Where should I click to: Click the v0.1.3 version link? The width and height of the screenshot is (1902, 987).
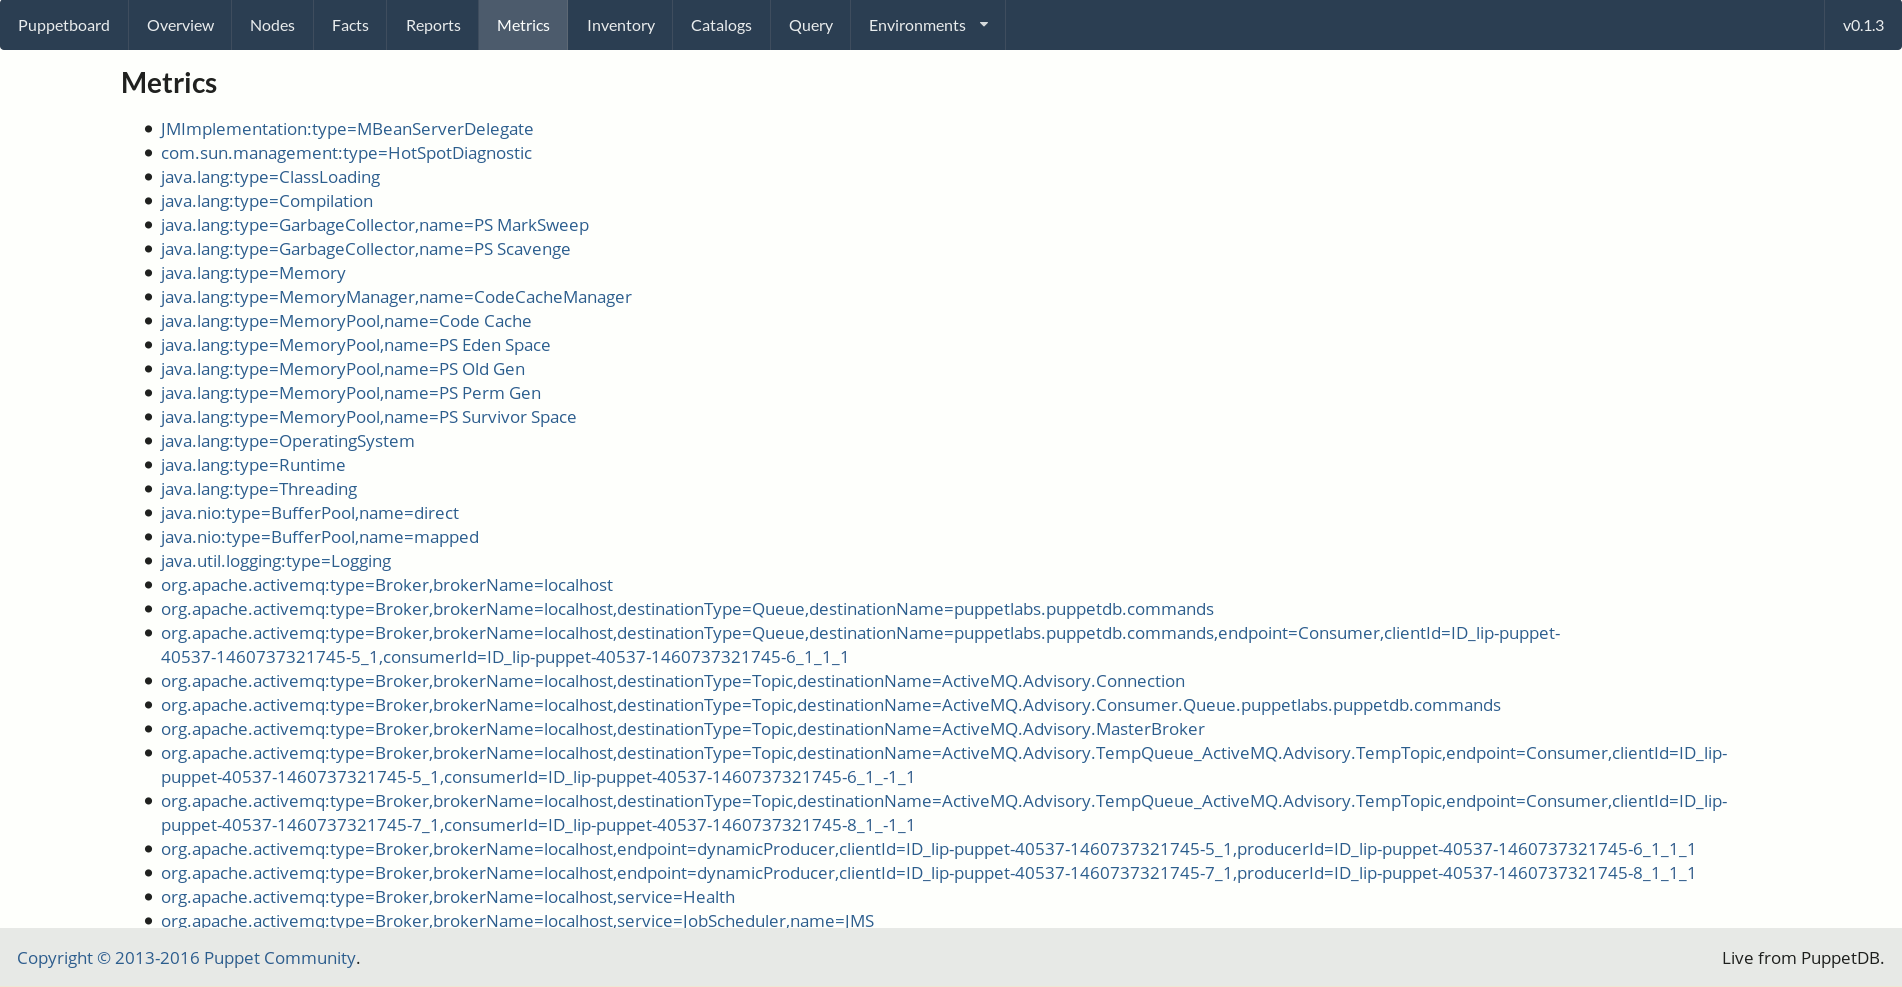pos(1863,25)
